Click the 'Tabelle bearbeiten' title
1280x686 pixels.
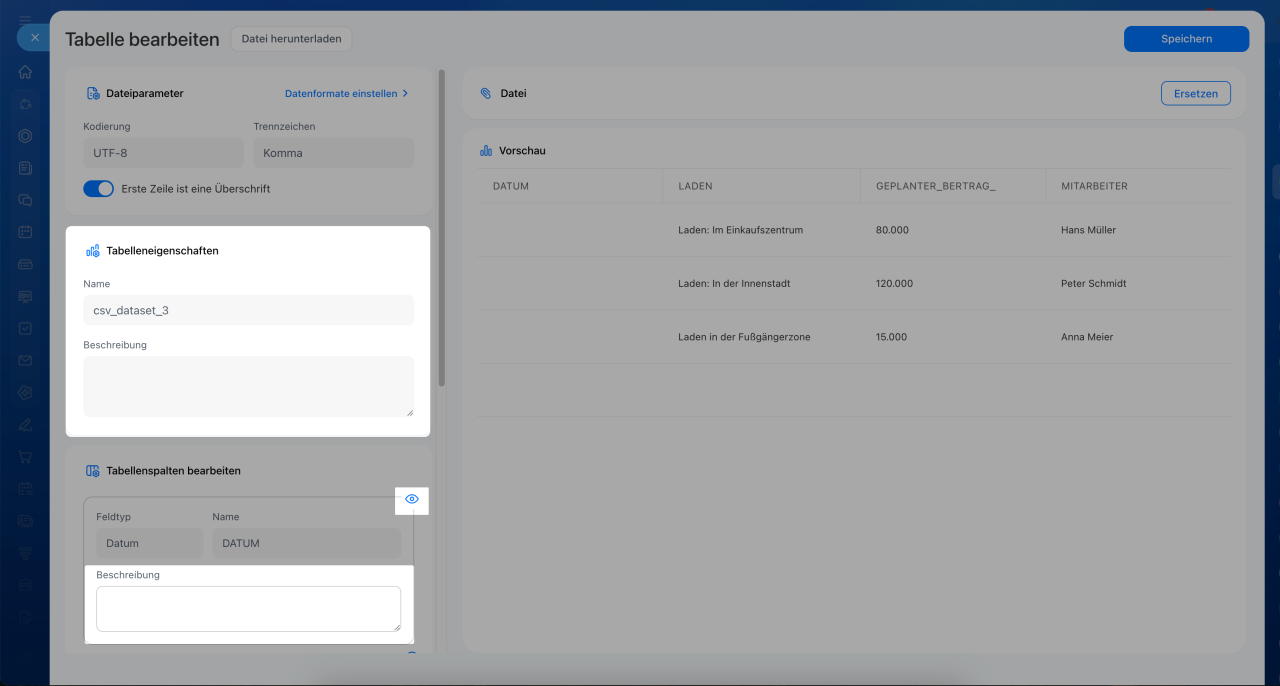(x=142, y=40)
